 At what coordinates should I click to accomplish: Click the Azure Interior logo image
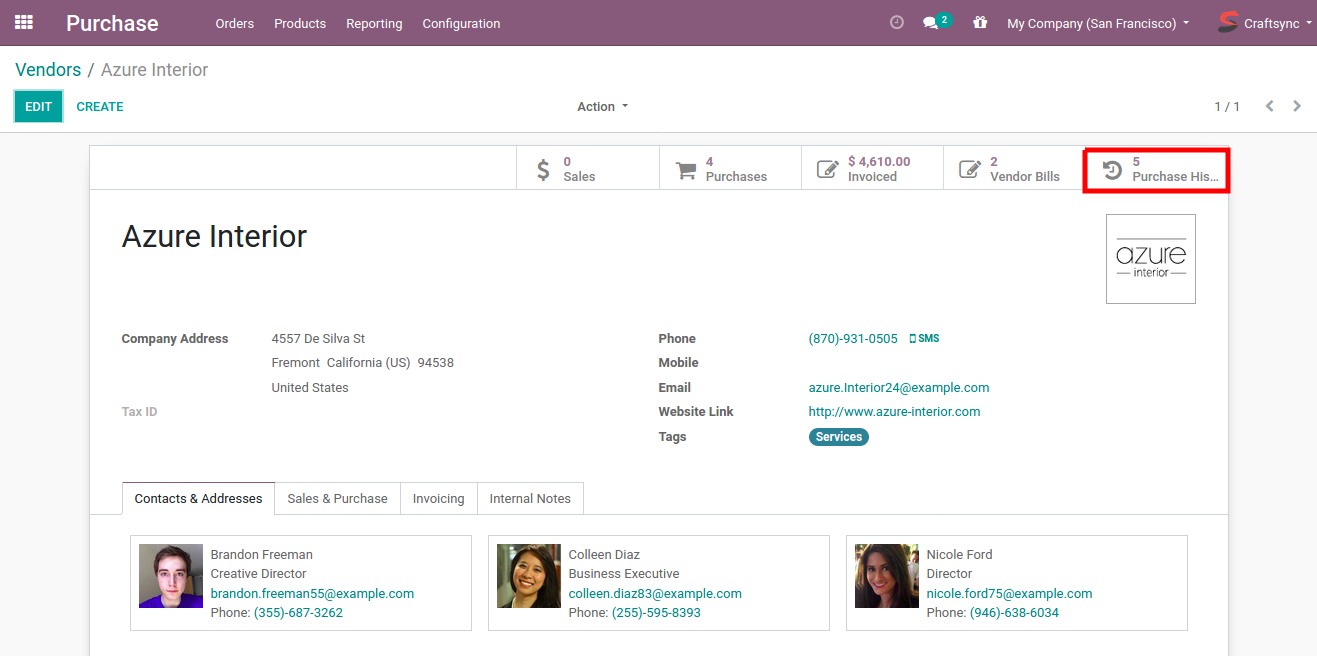(1150, 259)
